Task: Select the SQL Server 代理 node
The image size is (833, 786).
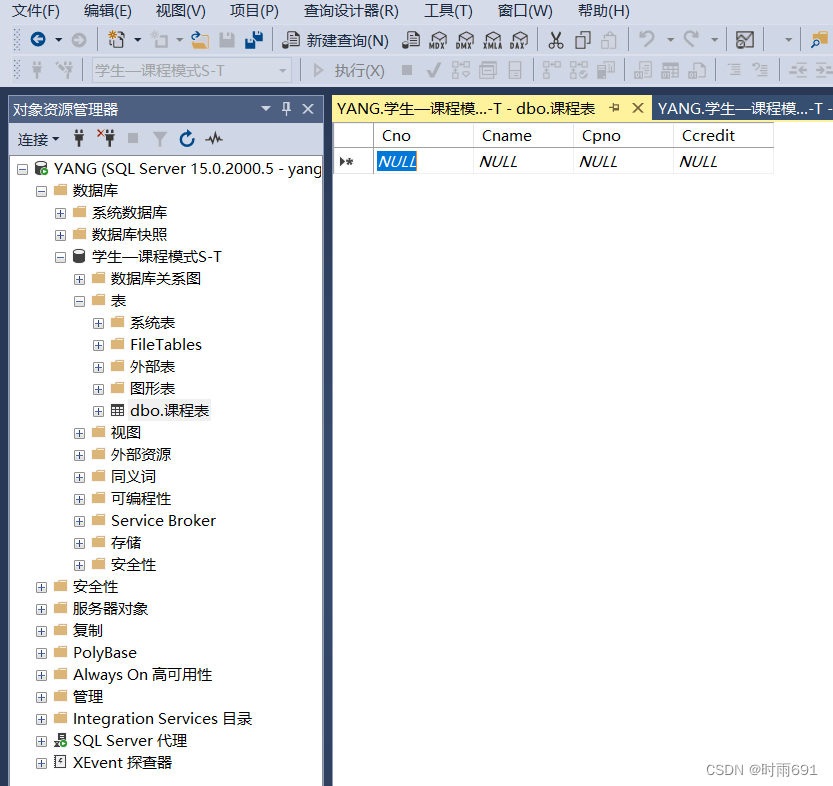Action: tap(130, 740)
